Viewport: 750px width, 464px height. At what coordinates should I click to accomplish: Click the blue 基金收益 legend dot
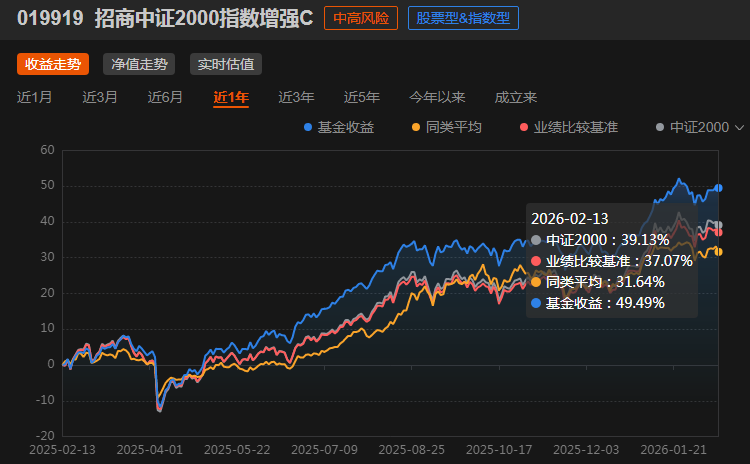click(308, 127)
